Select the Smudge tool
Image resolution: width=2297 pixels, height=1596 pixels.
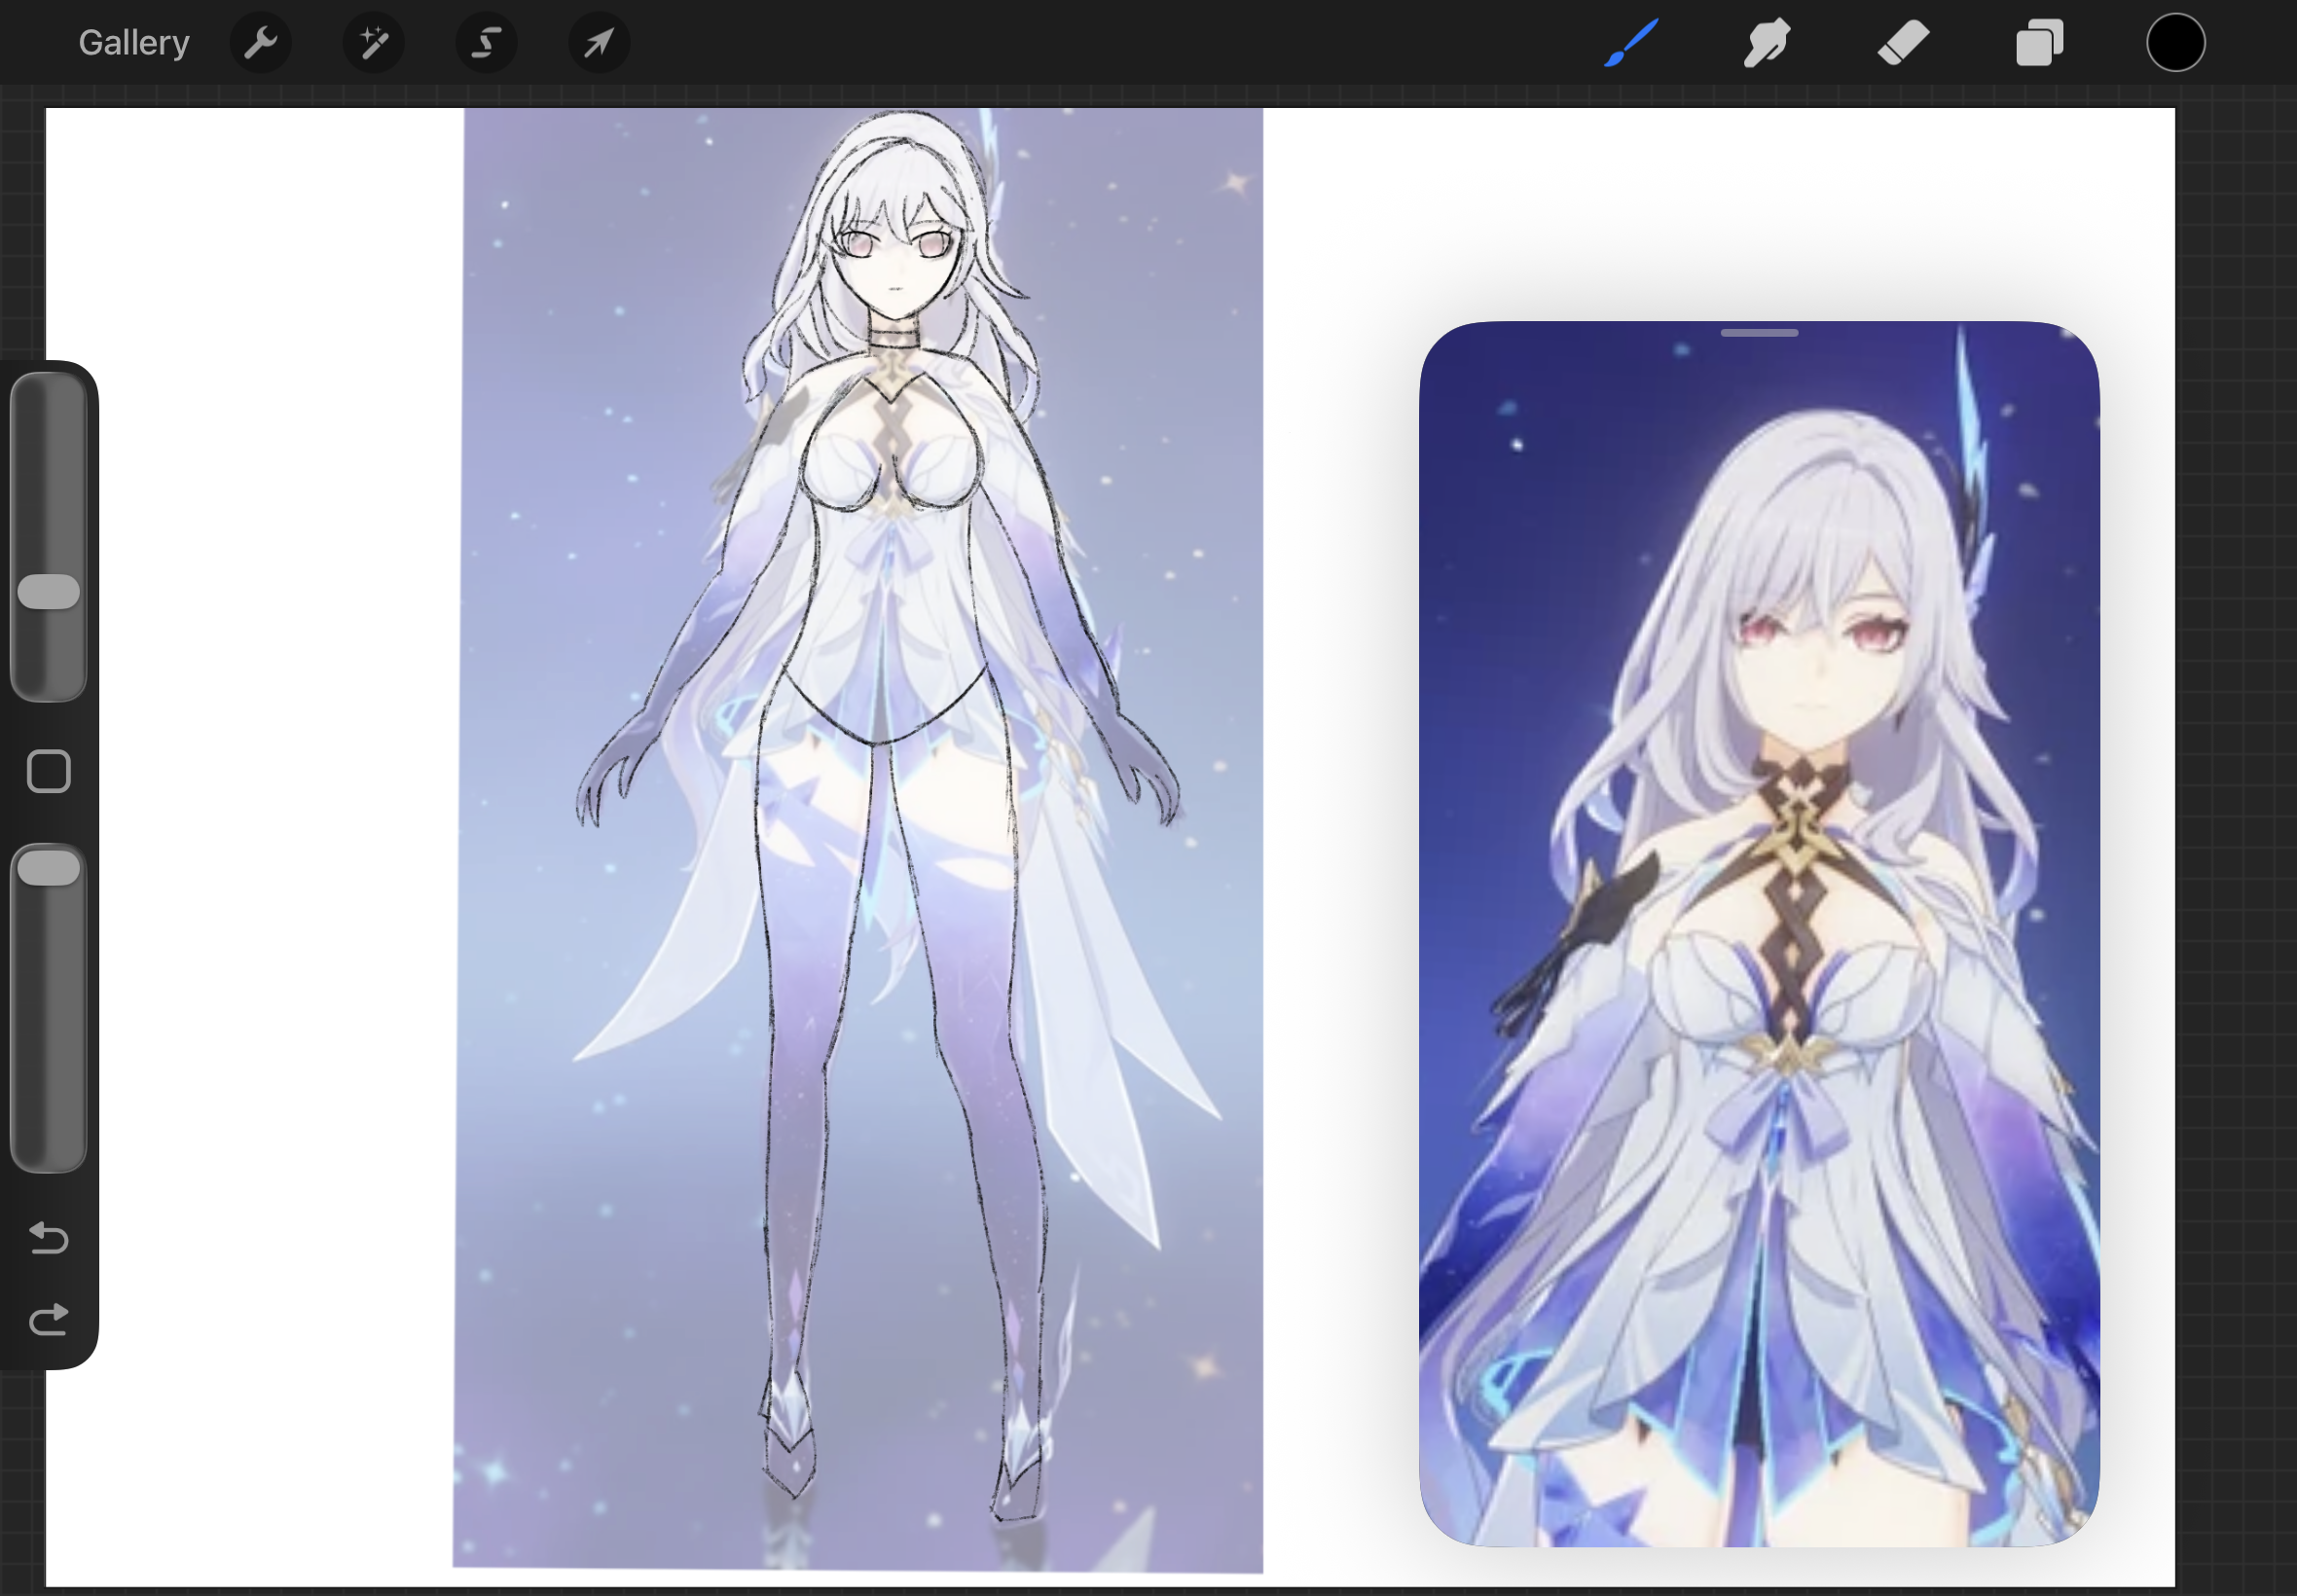1767,43
